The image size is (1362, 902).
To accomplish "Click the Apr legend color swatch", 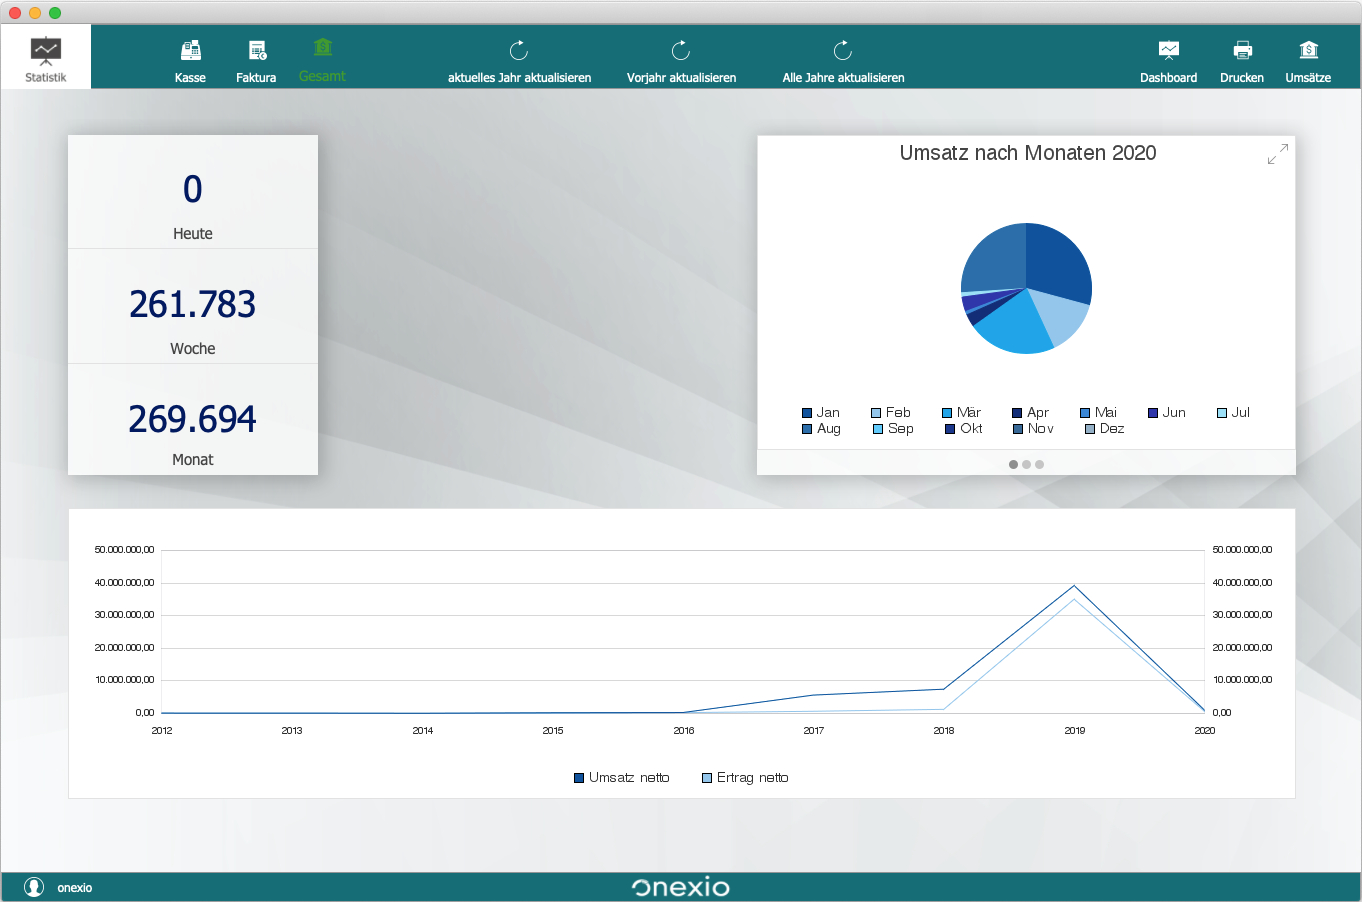I will click(1017, 413).
